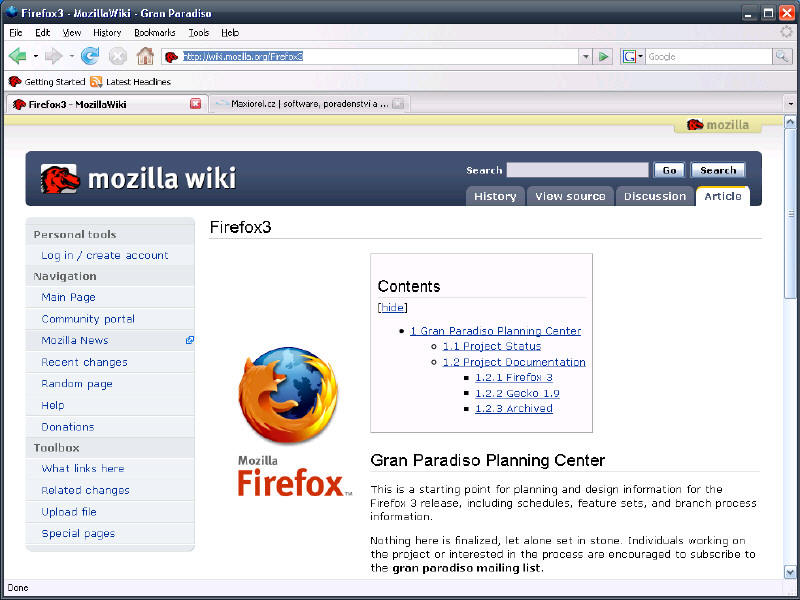Open the Mozilla News link

74,340
